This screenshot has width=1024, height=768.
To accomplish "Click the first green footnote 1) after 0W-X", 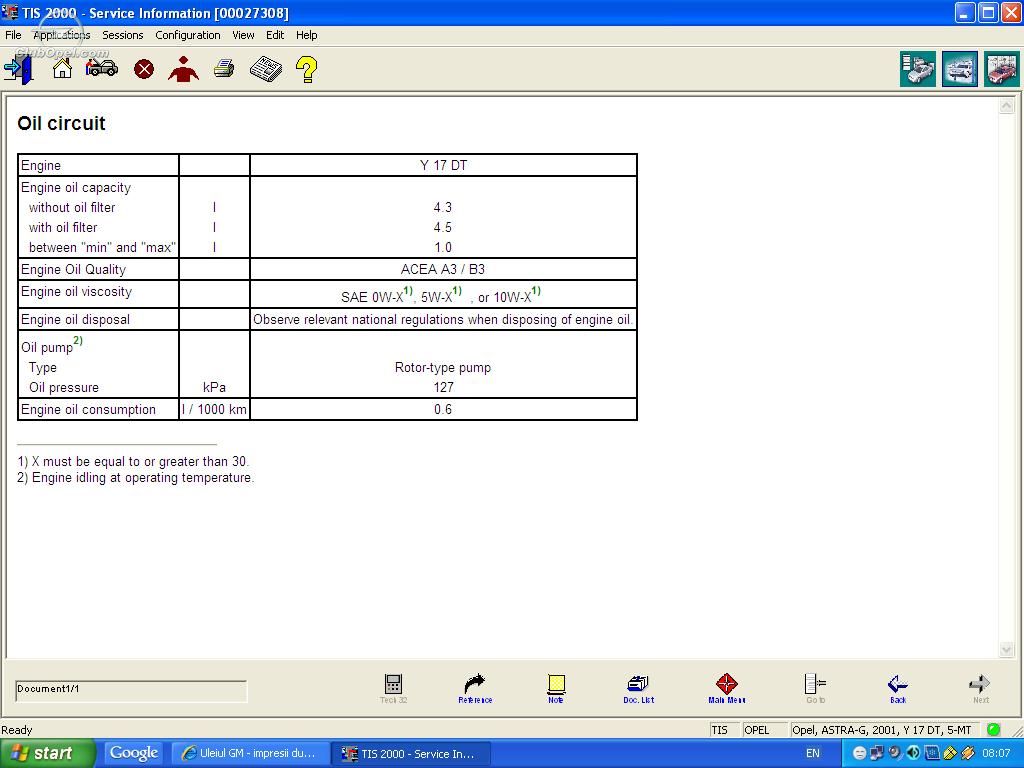I will 408,291.
